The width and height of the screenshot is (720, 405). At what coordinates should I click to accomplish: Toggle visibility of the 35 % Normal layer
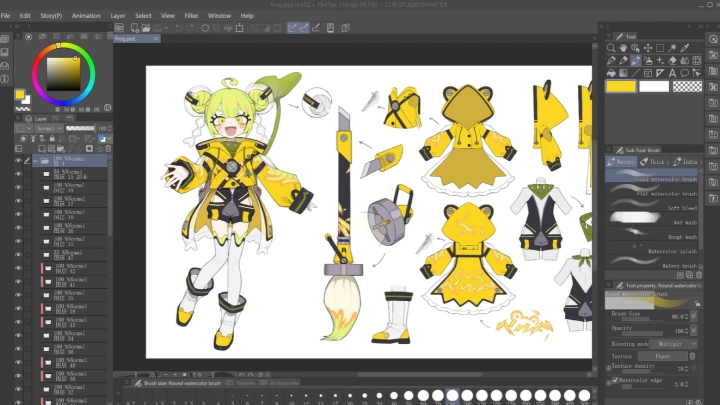pos(18,254)
